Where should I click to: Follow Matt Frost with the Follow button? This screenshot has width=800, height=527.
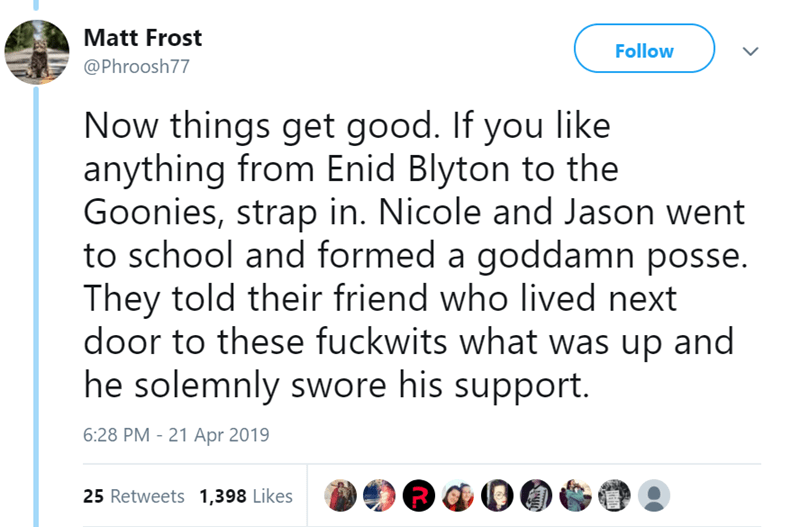point(644,50)
